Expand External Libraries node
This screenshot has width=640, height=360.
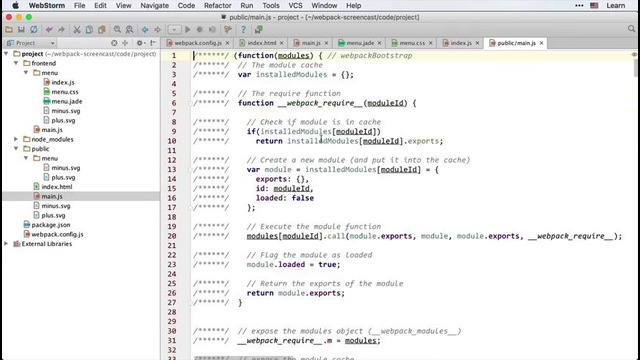coord(6,244)
